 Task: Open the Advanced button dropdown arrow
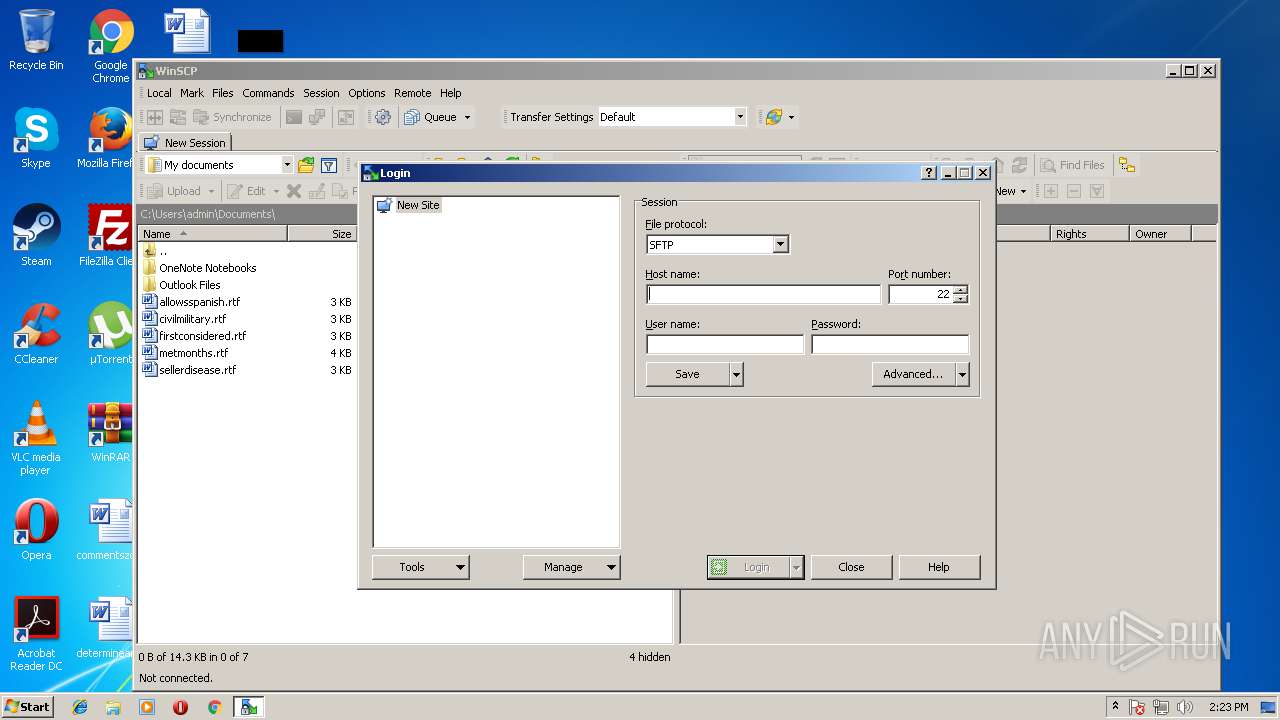[962, 374]
